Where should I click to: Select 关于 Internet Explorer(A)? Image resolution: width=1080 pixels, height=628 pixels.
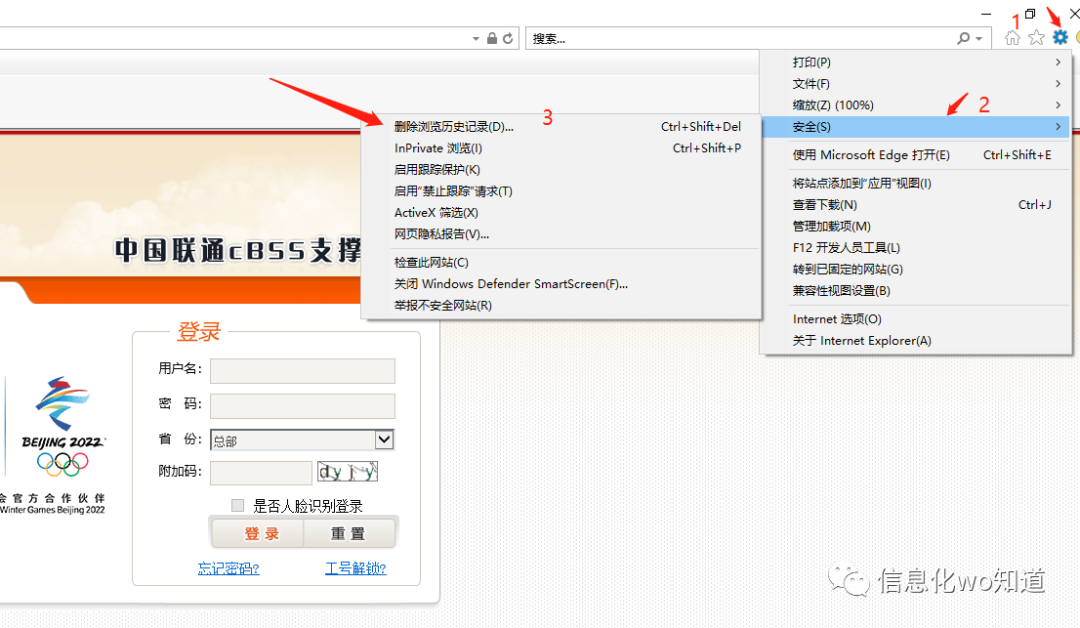coord(916,341)
